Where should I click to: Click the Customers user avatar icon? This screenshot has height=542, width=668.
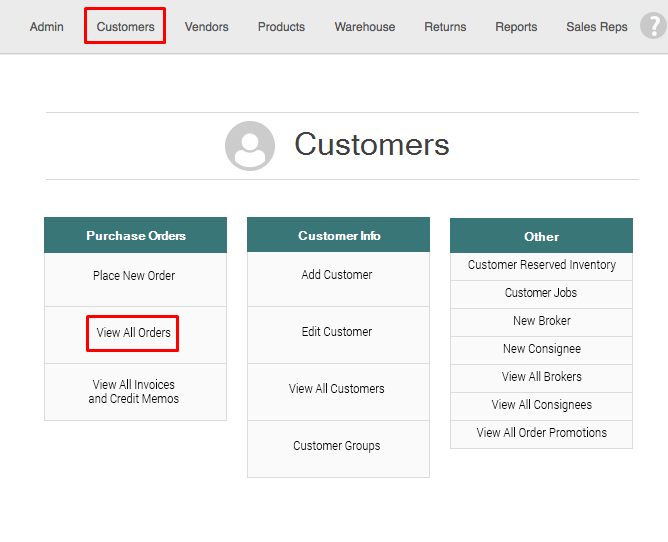250,146
